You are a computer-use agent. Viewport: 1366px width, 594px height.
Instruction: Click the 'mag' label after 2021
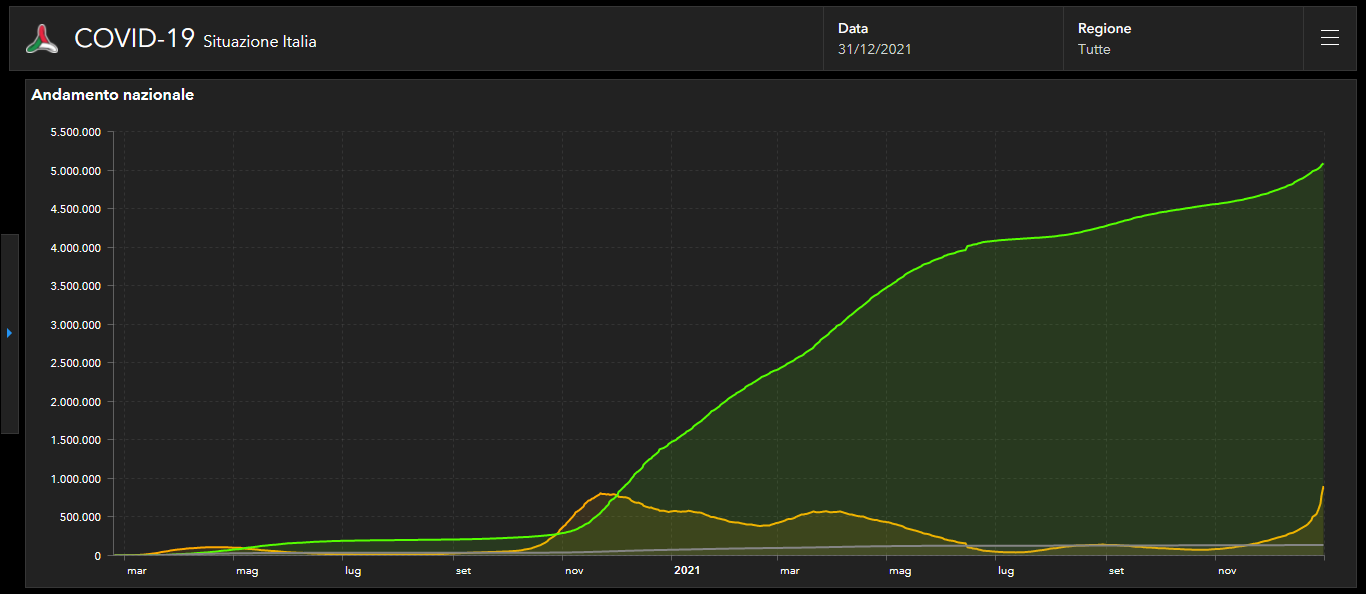point(900,571)
